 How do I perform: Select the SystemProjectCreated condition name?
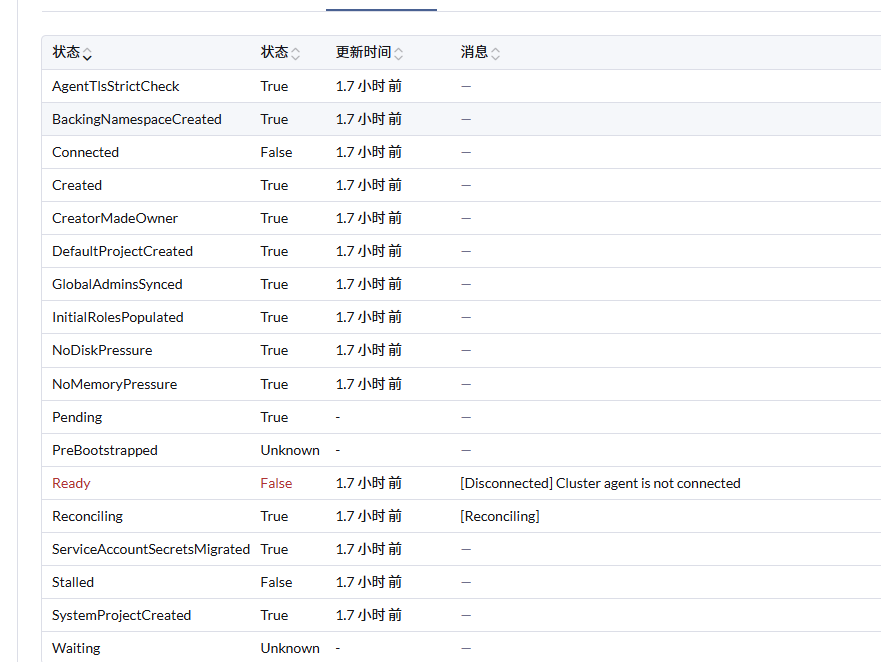[x=122, y=615]
